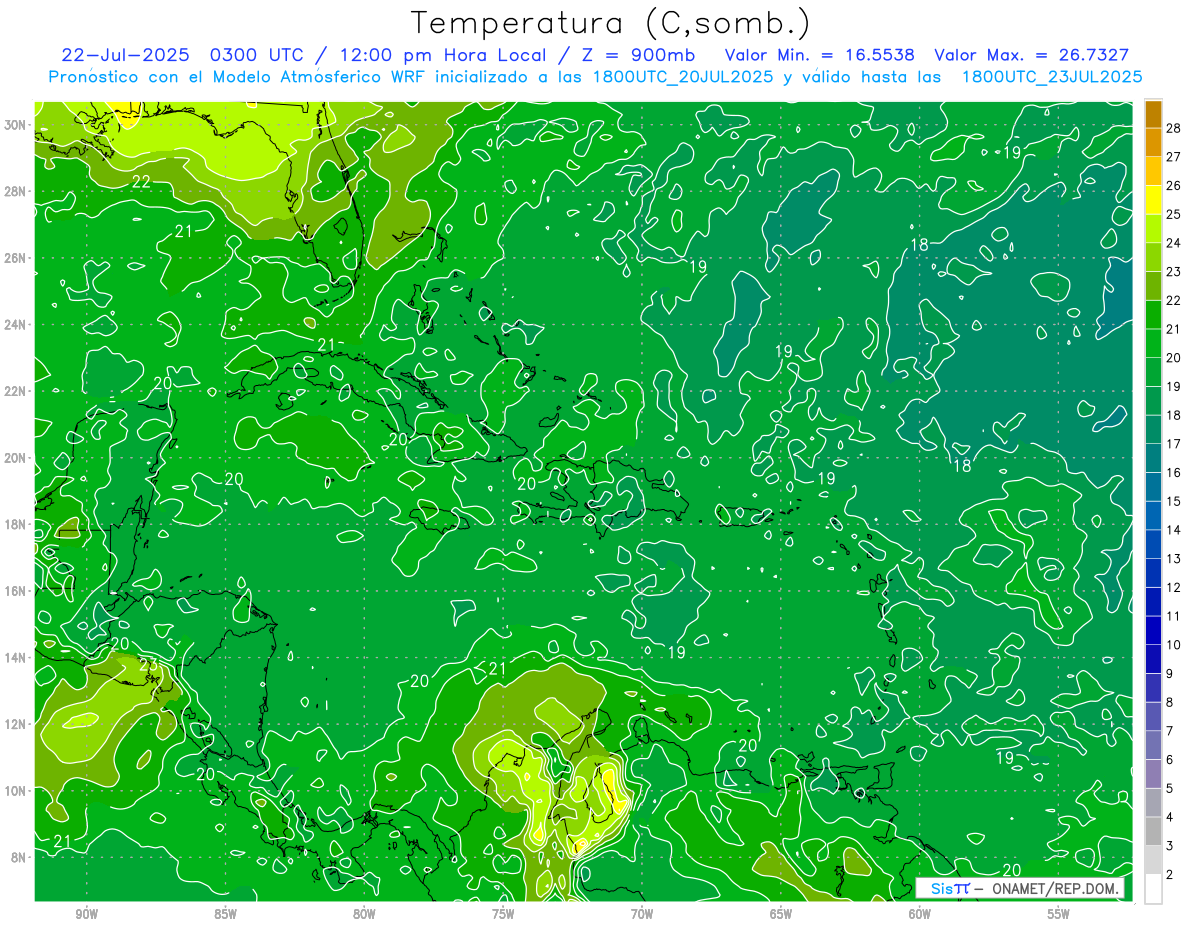Click the "24N" latitude axis label

coord(15,325)
